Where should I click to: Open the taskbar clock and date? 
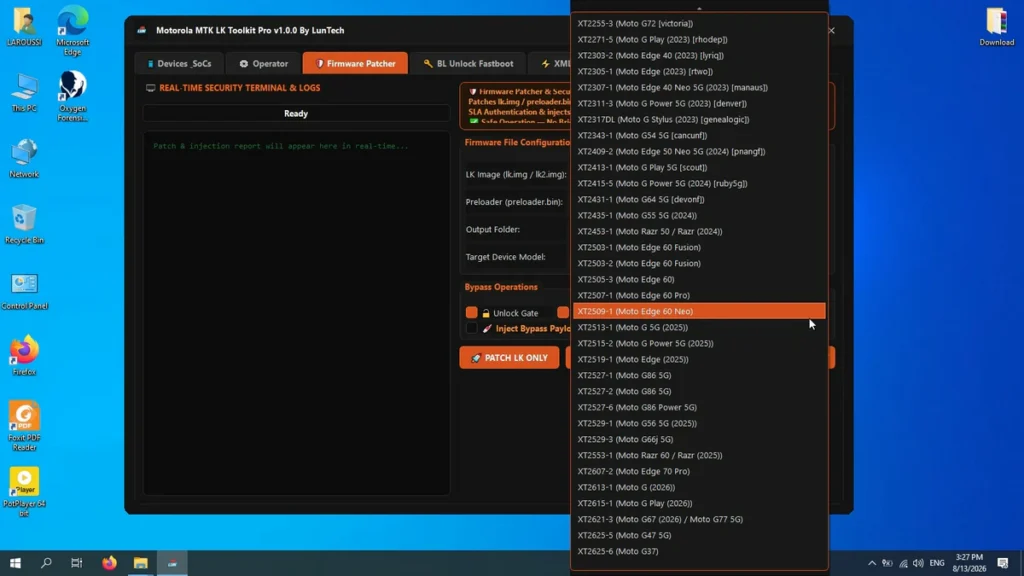[x=969, y=563]
